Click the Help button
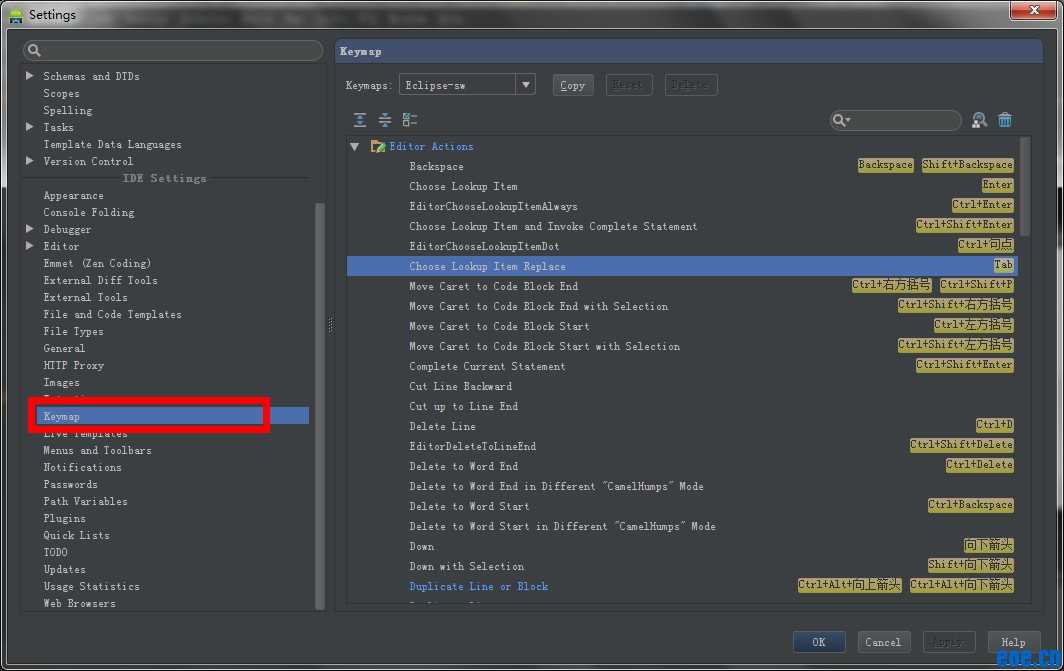Image resolution: width=1064 pixels, height=671 pixels. coord(1013,641)
